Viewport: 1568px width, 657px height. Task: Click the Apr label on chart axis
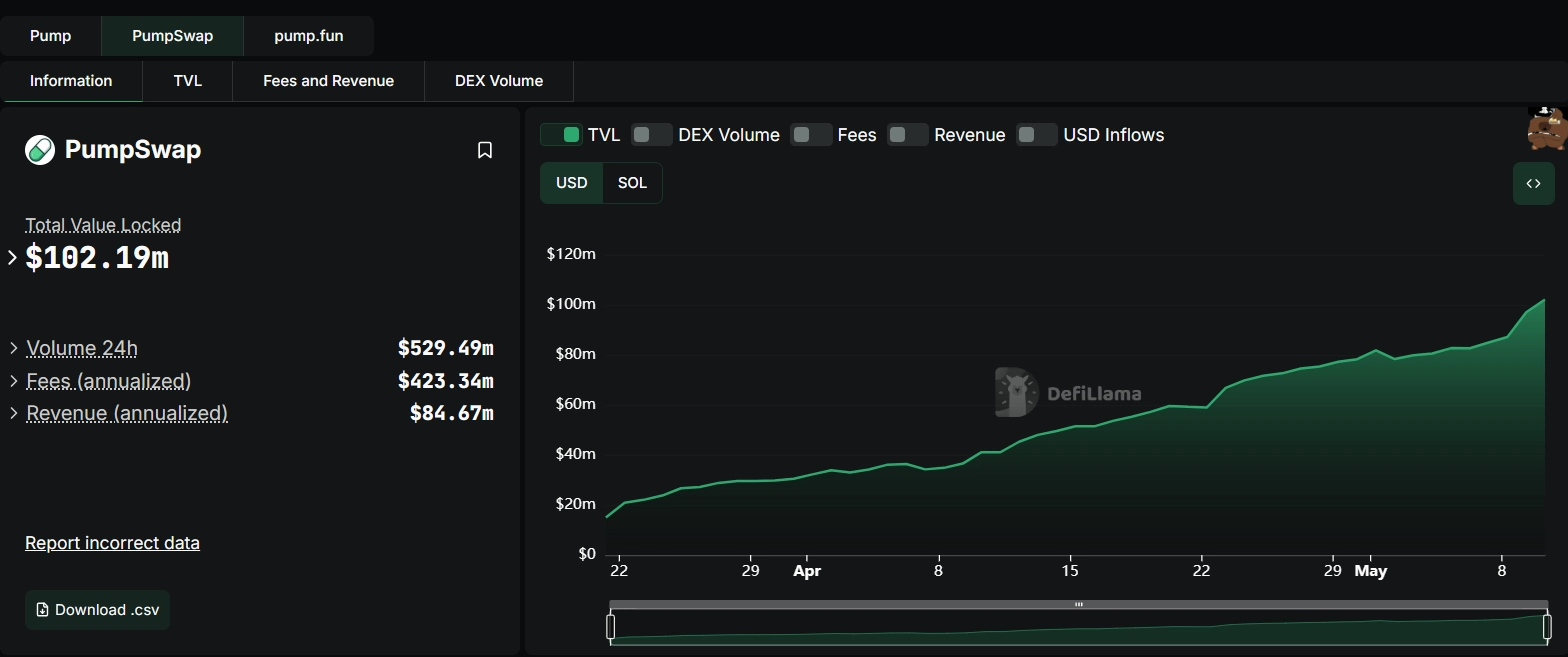point(807,571)
